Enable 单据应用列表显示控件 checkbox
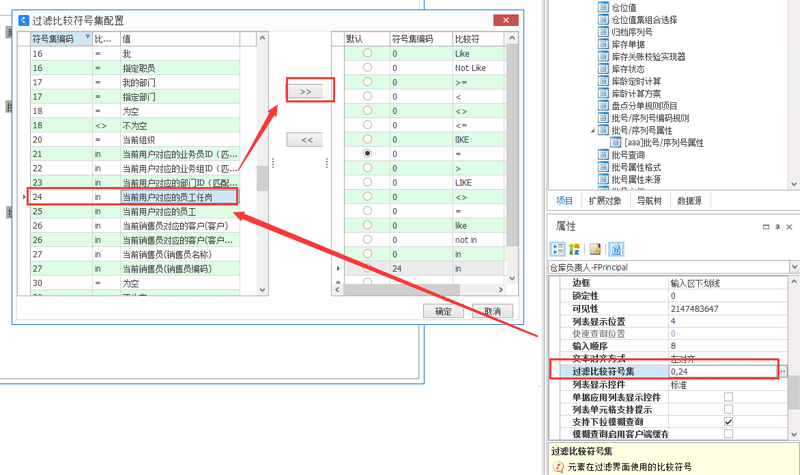The height and width of the screenshot is (475, 800). click(728, 397)
